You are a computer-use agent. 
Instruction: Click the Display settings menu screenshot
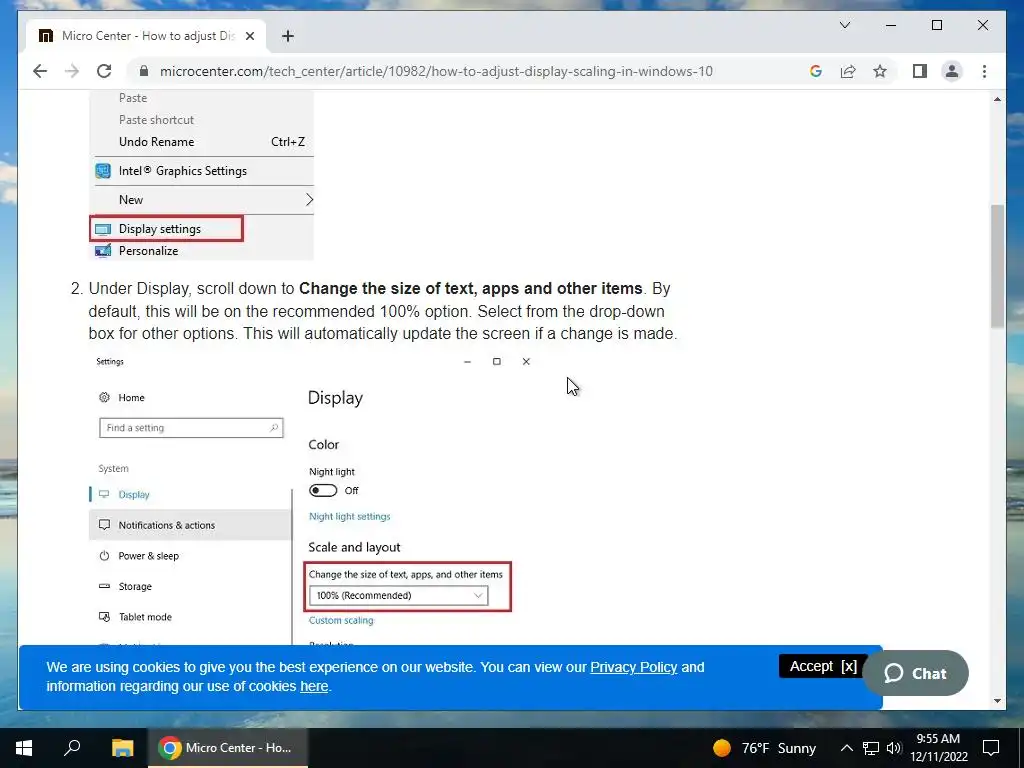click(x=201, y=175)
